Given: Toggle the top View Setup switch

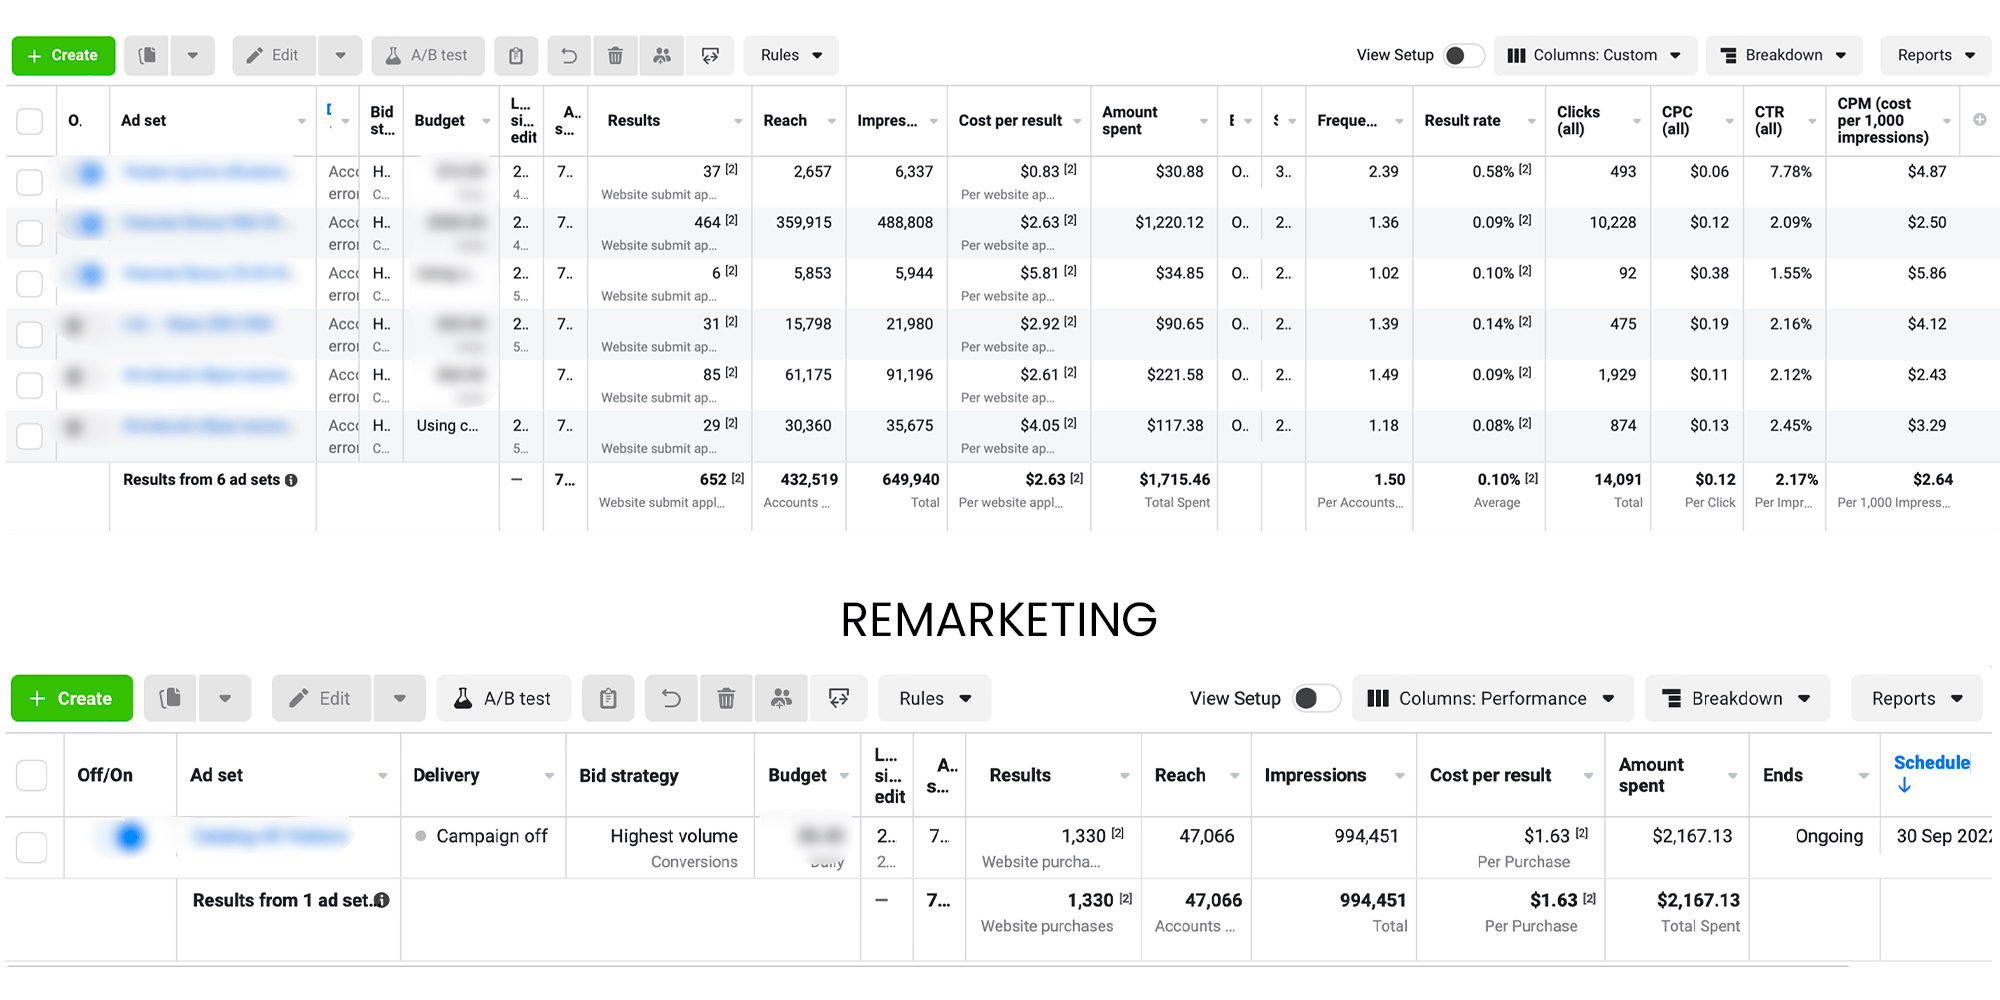Looking at the screenshot, I should point(1463,56).
